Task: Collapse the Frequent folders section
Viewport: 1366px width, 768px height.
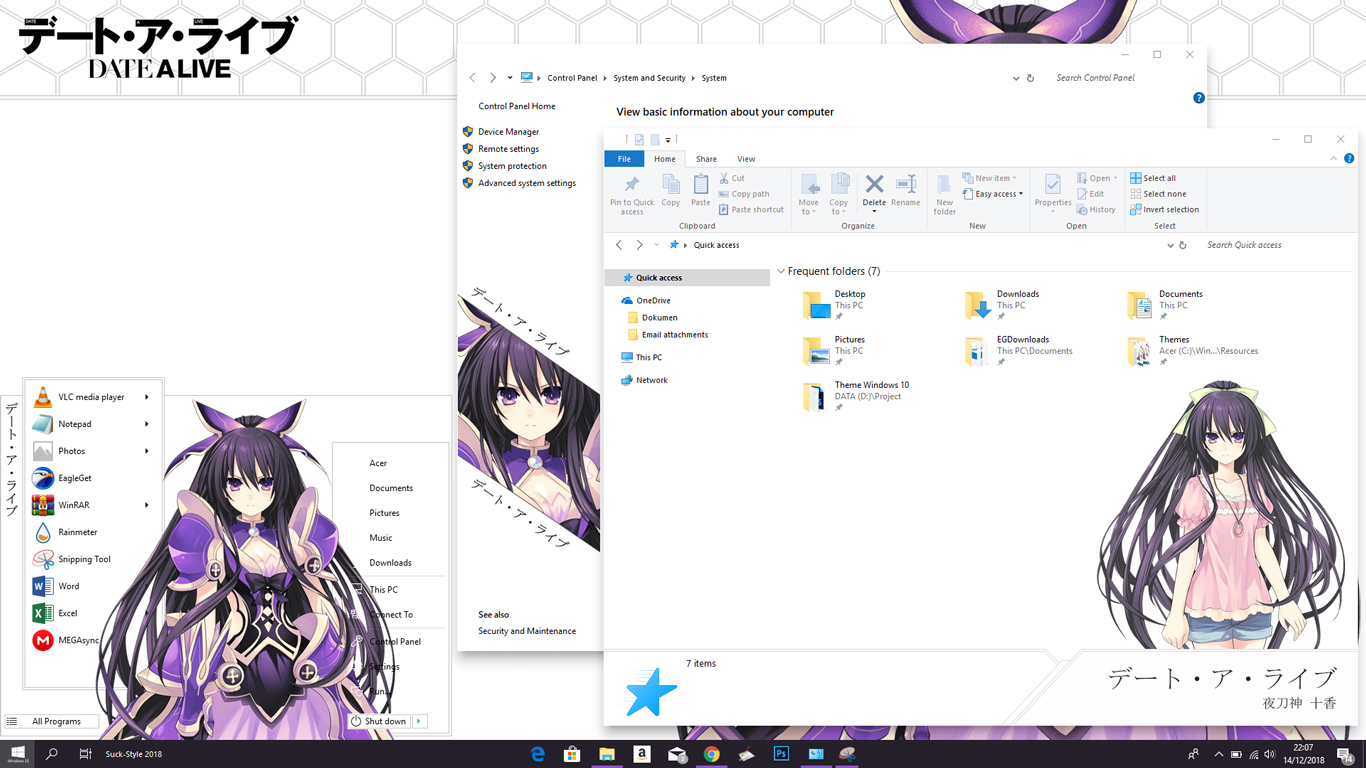Action: (x=781, y=272)
